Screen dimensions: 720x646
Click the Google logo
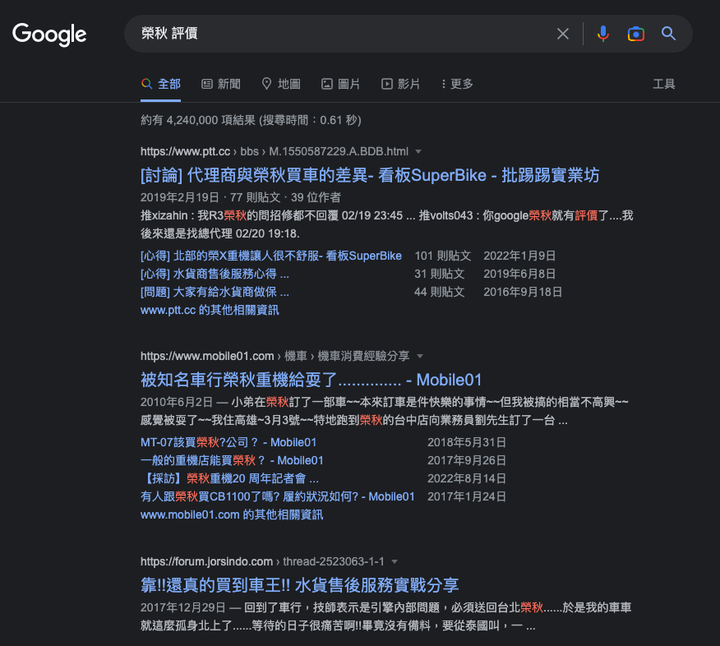(x=49, y=34)
